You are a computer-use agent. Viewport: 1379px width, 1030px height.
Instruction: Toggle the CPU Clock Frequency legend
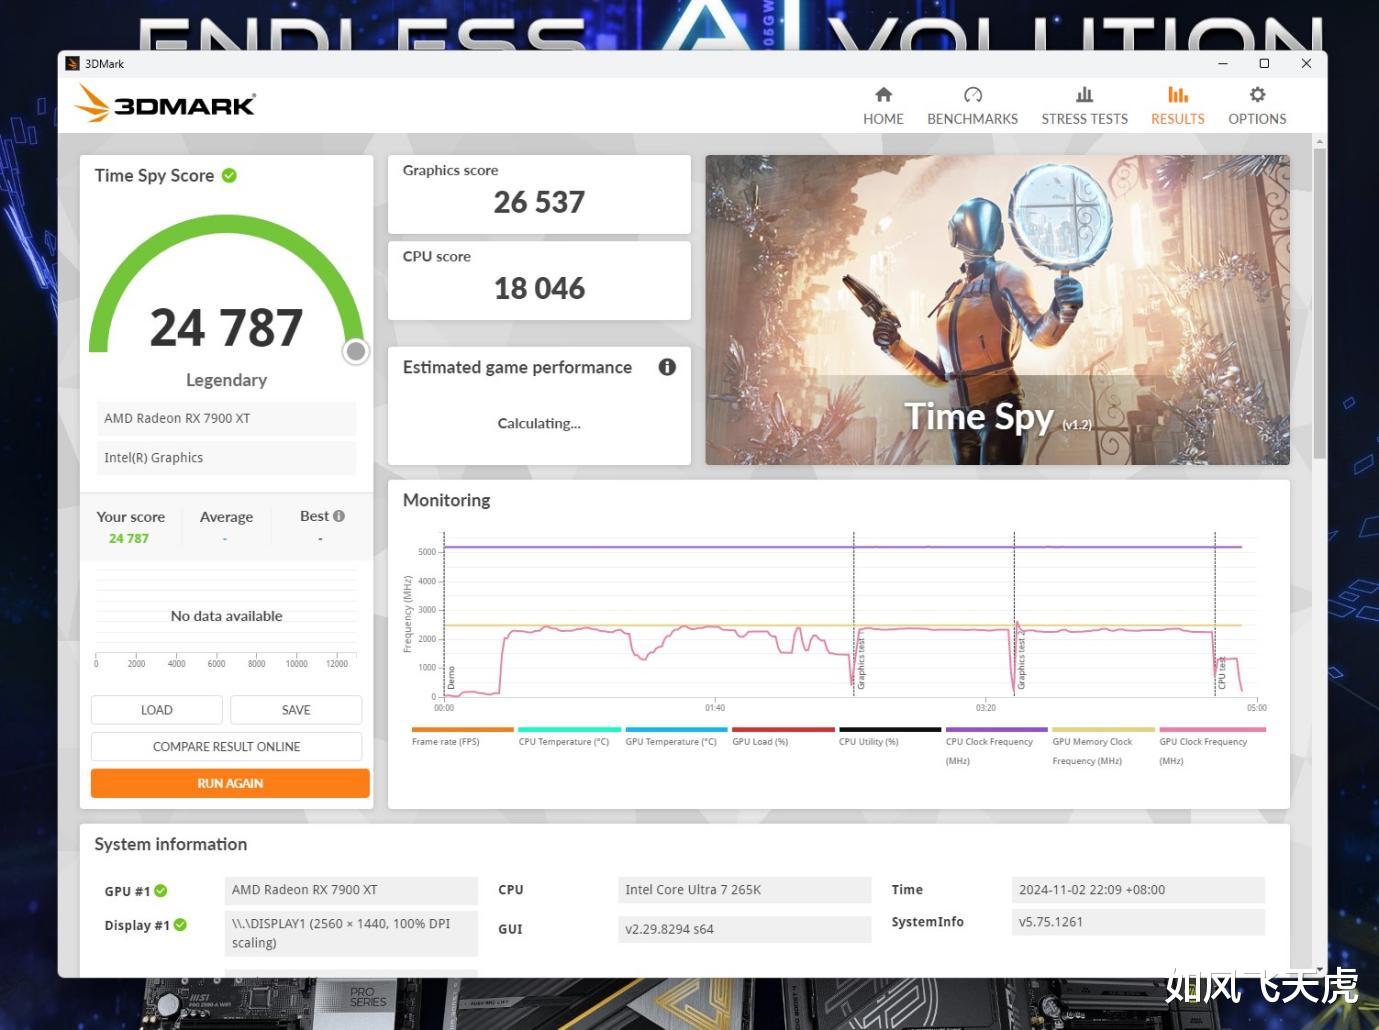(996, 747)
